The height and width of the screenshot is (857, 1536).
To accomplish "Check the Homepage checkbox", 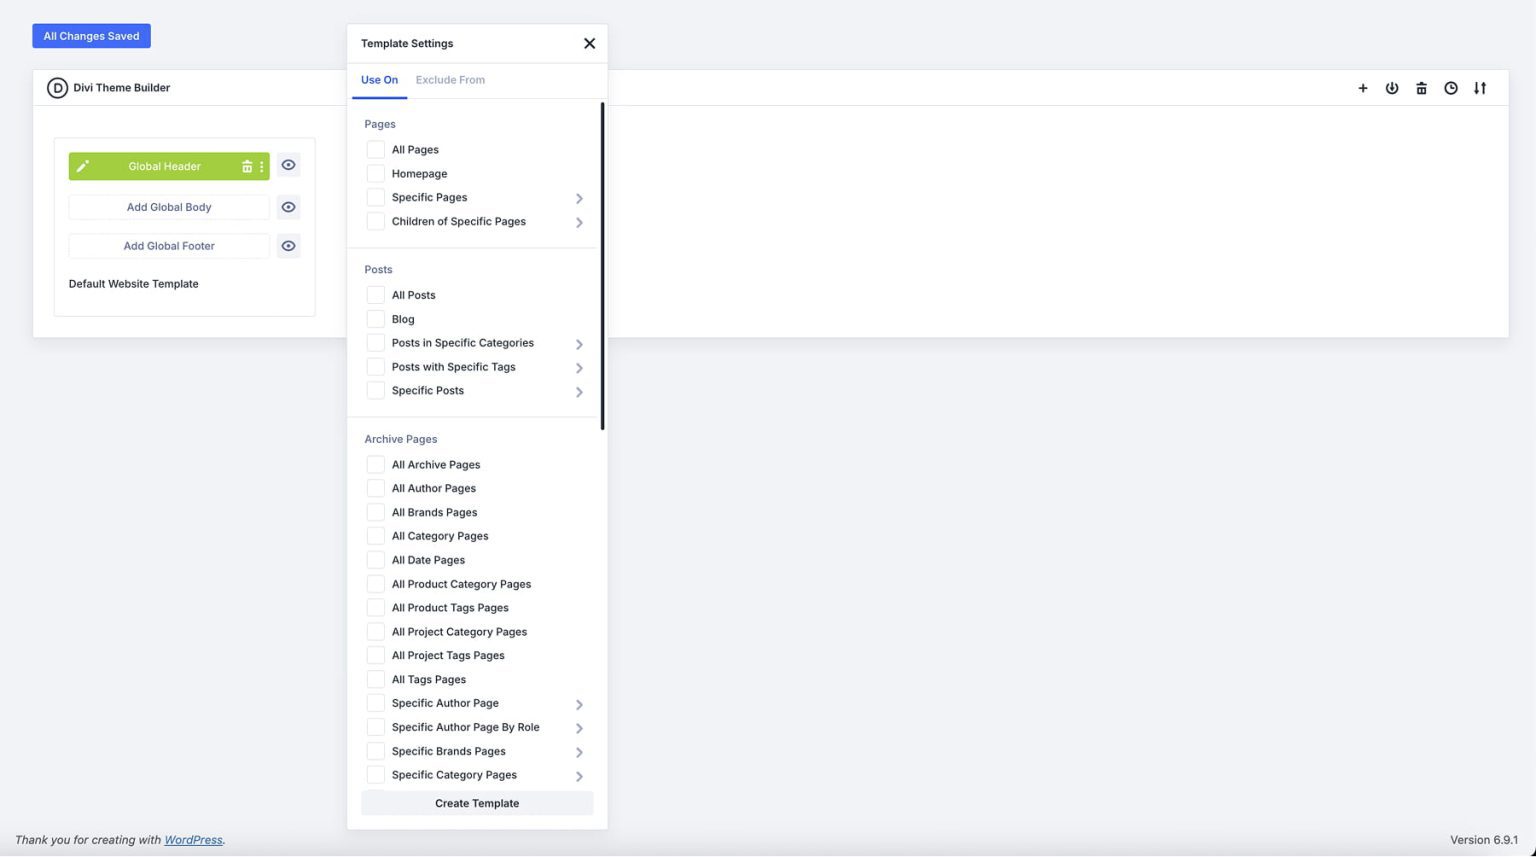I will (x=375, y=173).
